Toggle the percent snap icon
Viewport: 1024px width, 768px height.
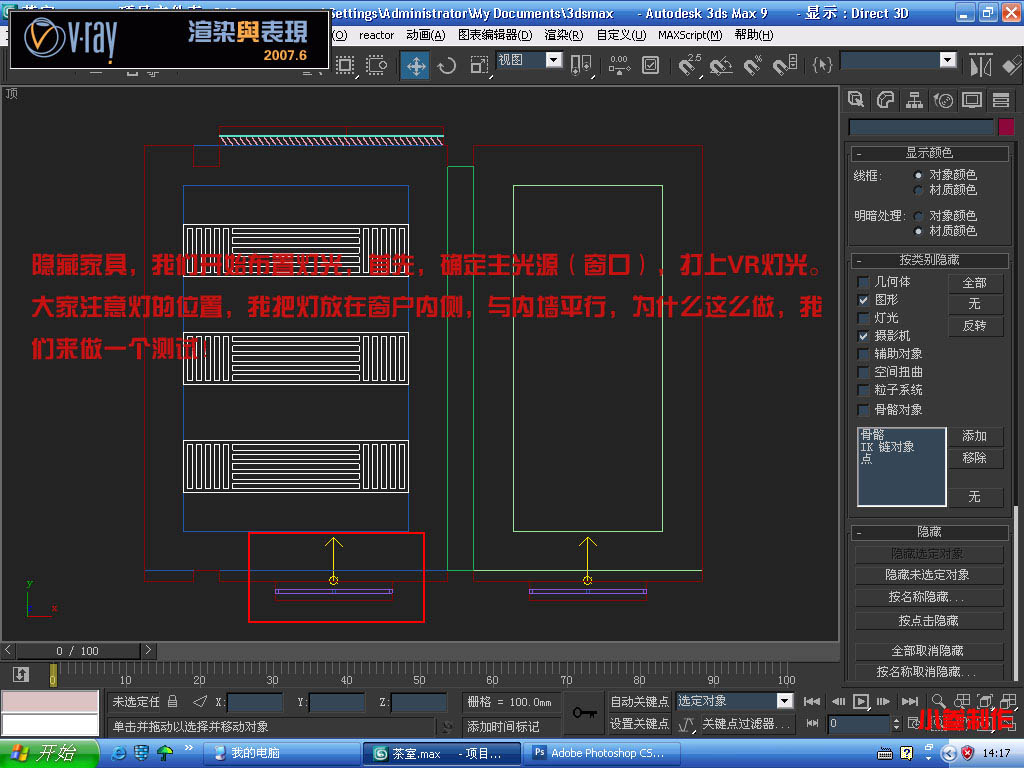752,65
